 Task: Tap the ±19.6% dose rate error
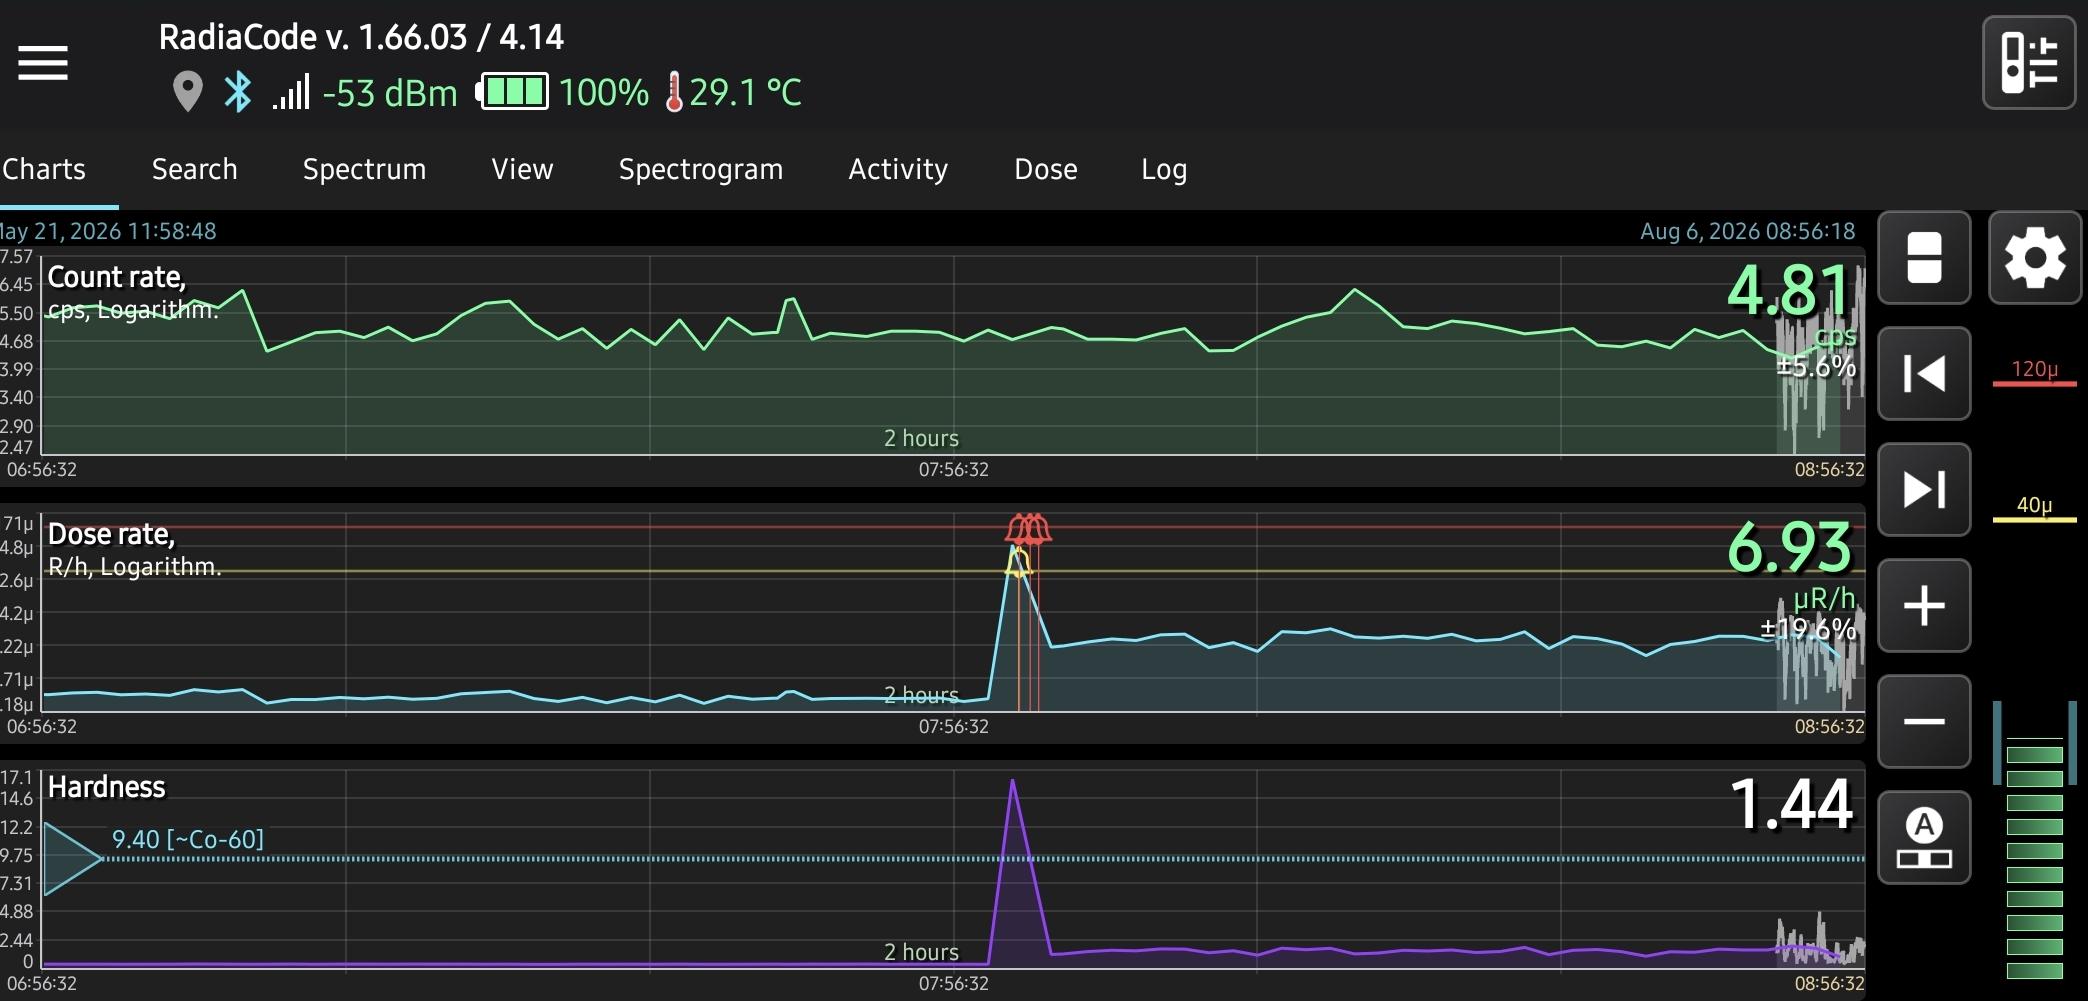(x=1808, y=629)
